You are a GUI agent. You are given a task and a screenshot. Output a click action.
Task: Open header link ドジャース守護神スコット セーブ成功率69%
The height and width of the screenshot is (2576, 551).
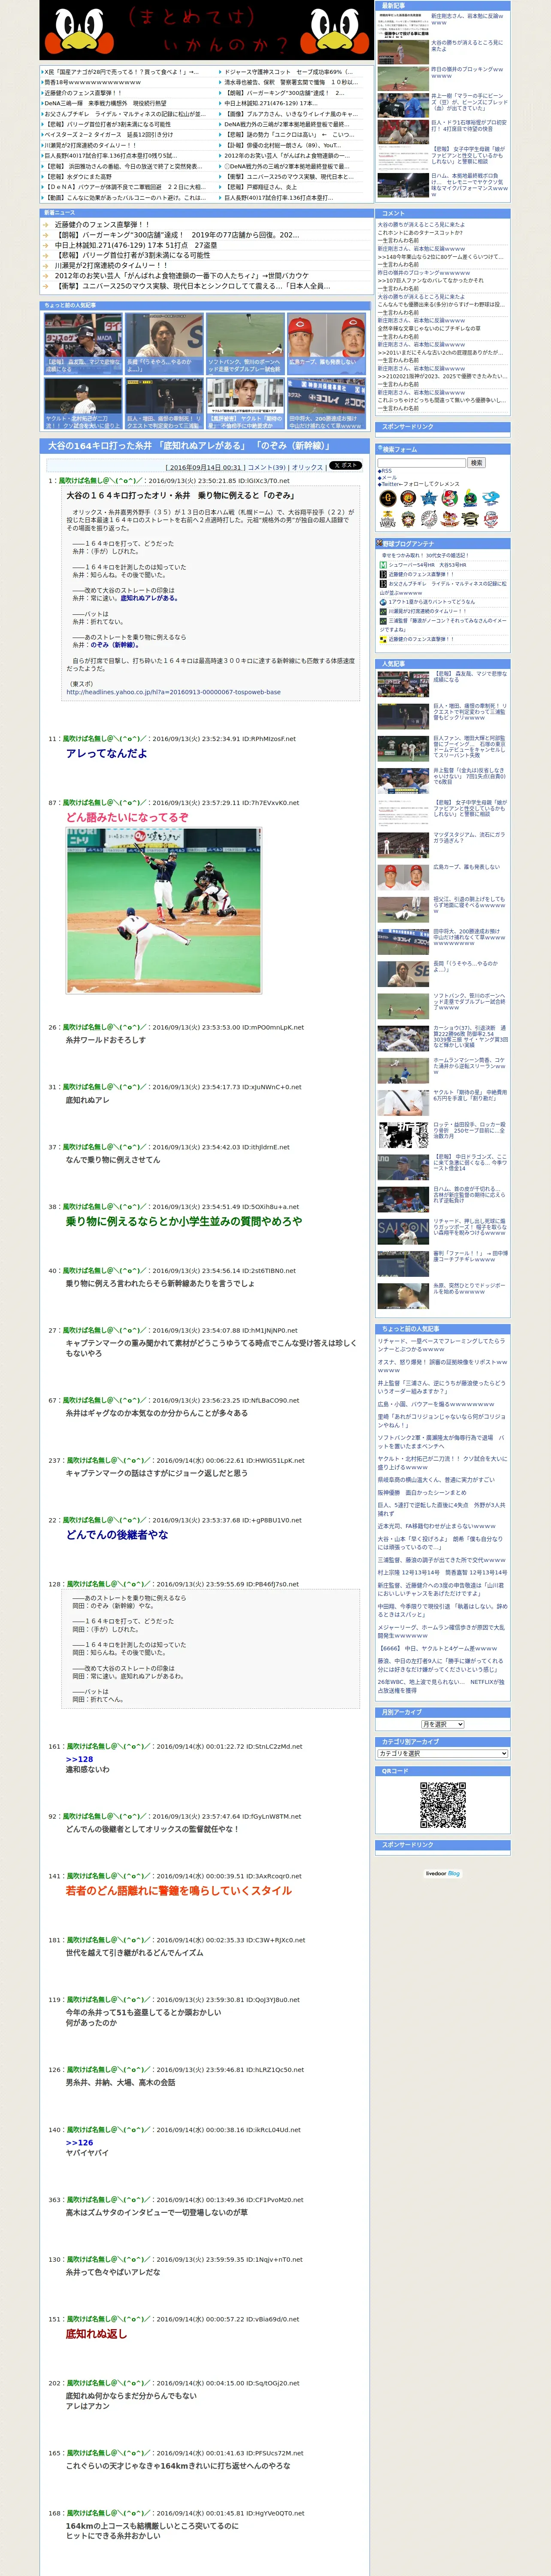[x=289, y=72]
